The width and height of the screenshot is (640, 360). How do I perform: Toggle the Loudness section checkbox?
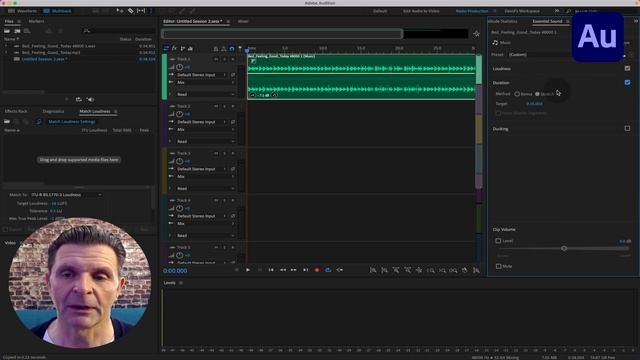point(627,69)
